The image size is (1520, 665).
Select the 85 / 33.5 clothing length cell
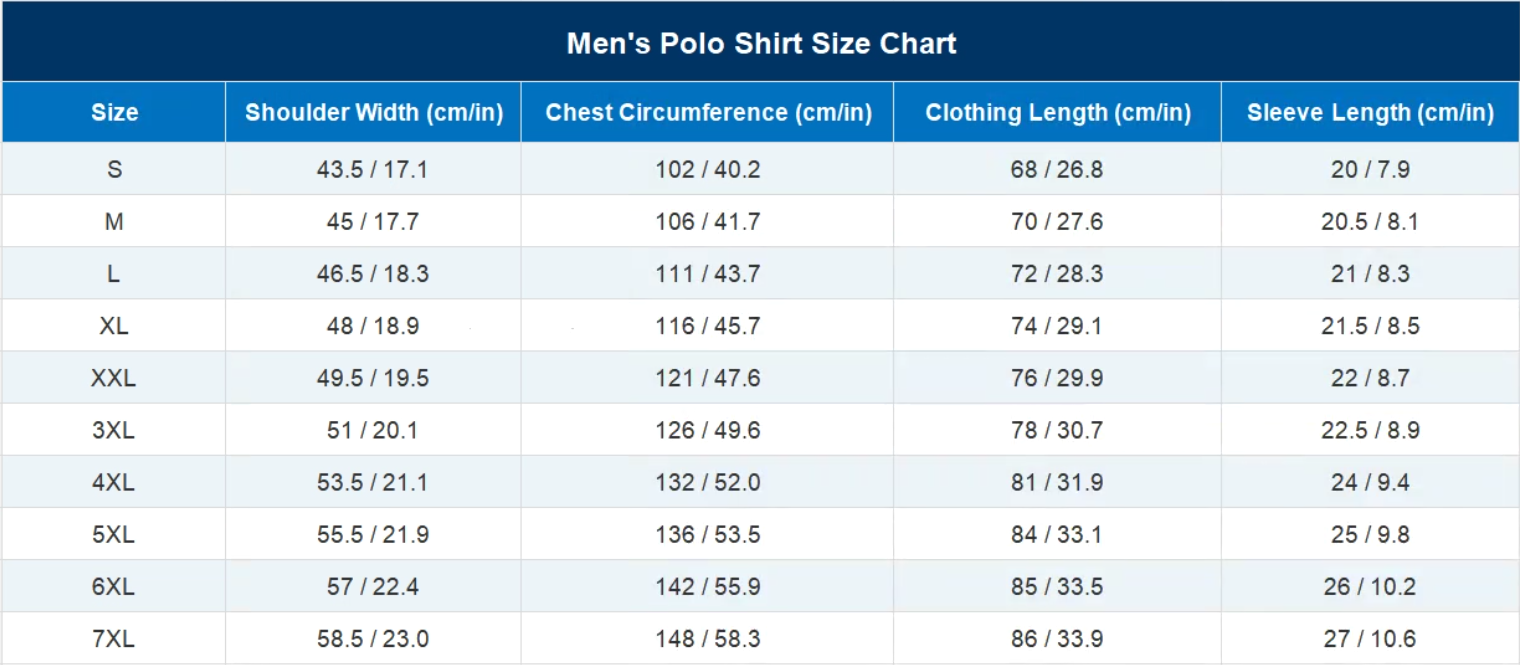pyautogui.click(x=1057, y=586)
